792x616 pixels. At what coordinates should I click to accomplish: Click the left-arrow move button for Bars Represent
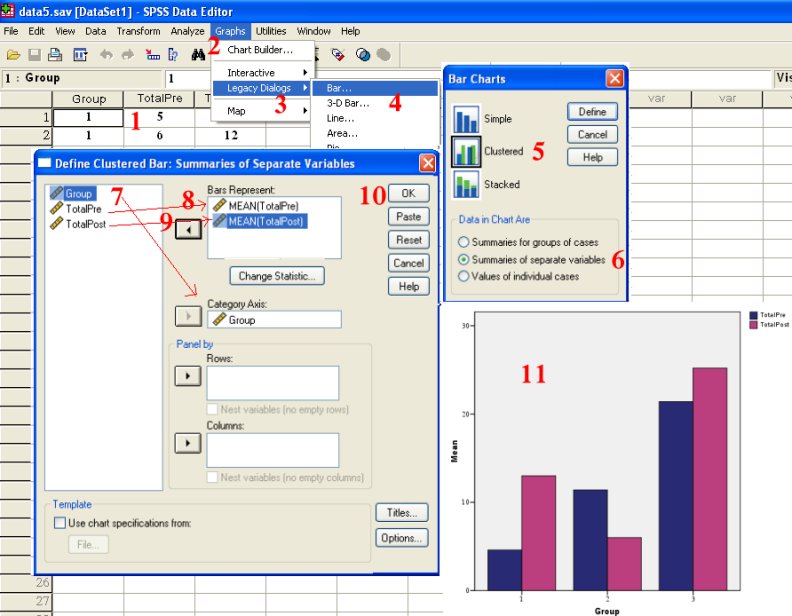pos(188,230)
